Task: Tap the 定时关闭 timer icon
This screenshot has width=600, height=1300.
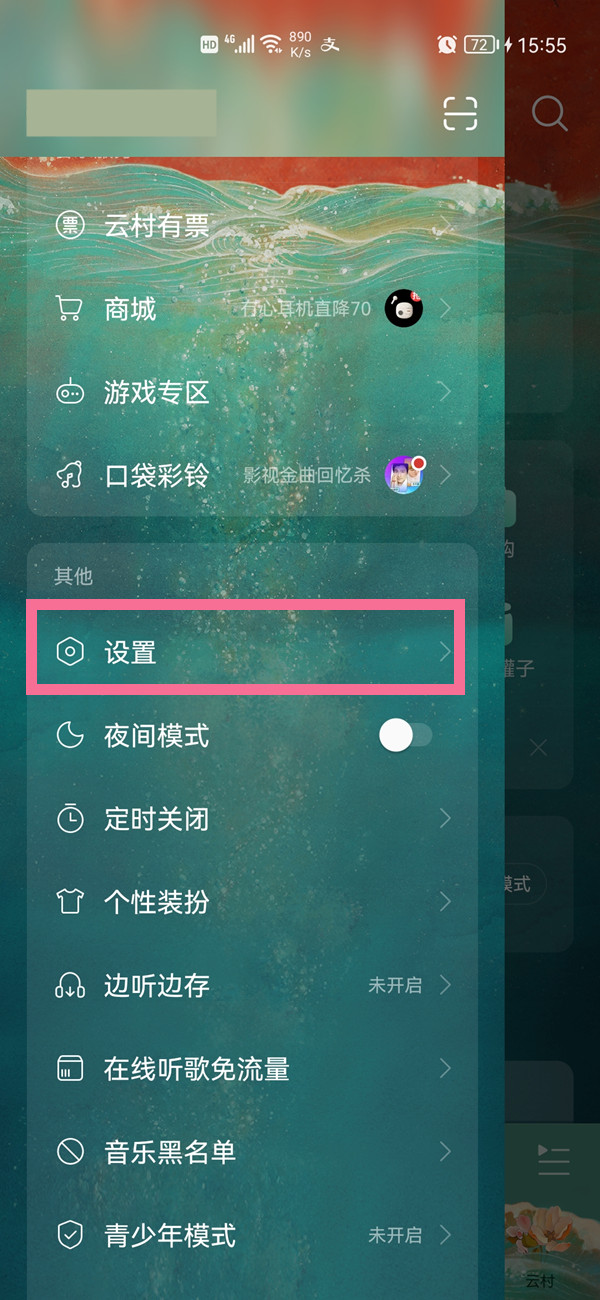Action: pos(70,819)
